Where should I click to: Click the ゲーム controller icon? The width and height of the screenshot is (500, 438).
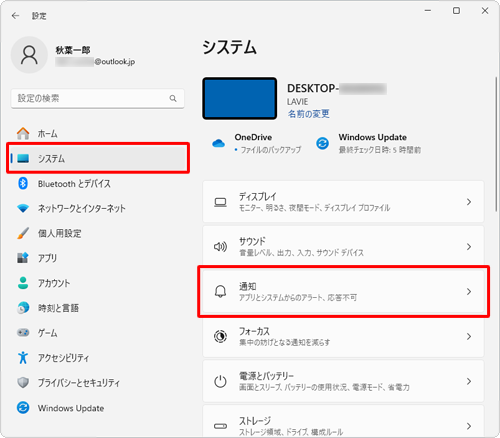point(23,333)
